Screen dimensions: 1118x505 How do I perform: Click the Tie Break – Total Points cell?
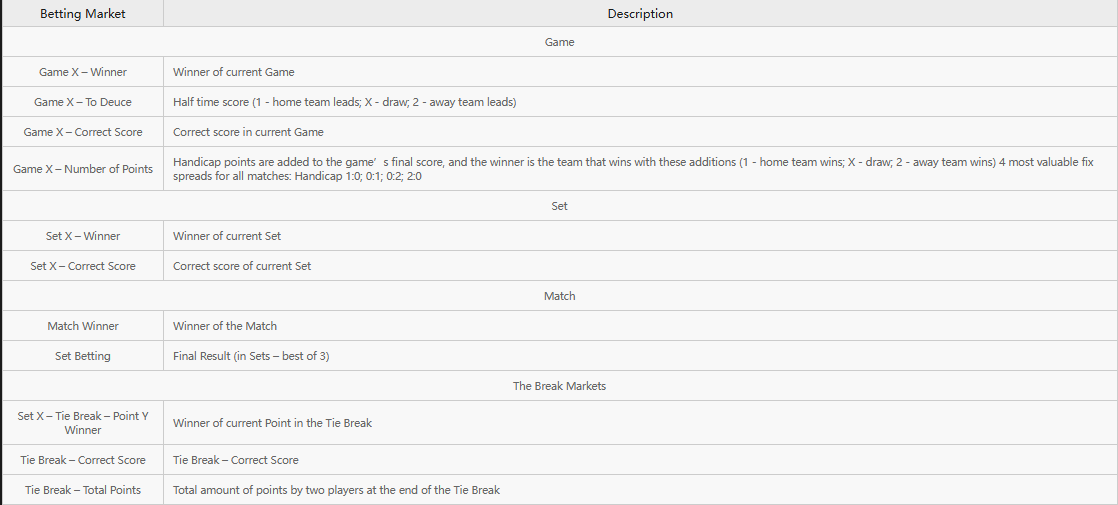tap(83, 490)
